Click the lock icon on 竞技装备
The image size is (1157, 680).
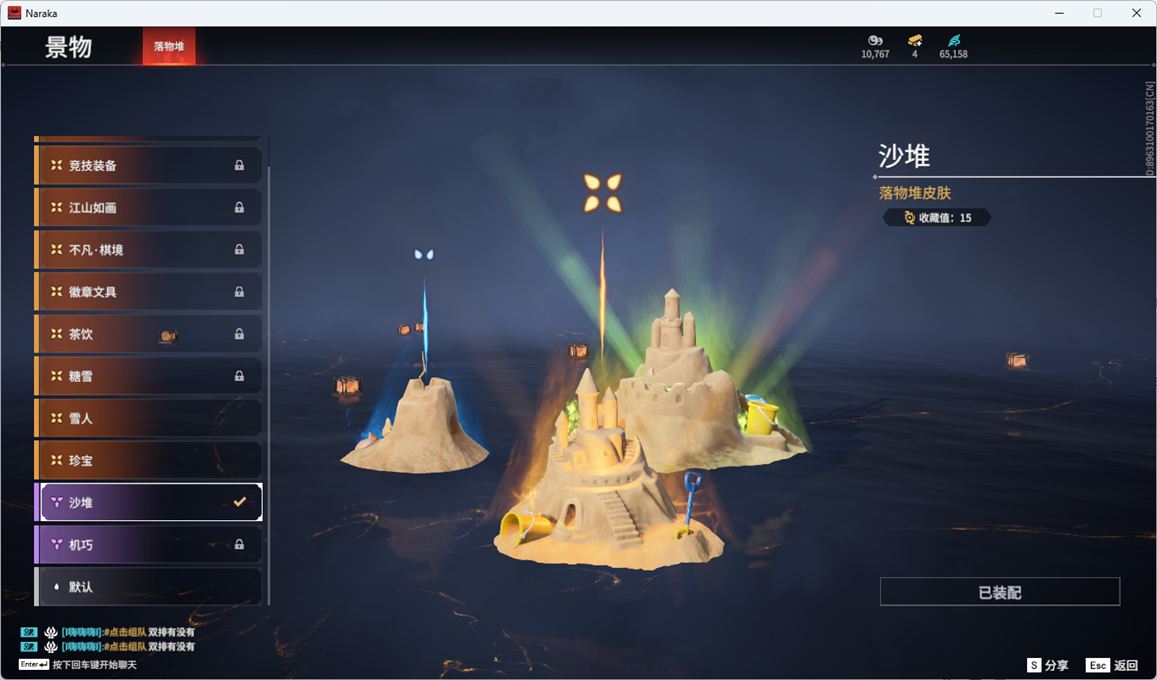pos(239,165)
